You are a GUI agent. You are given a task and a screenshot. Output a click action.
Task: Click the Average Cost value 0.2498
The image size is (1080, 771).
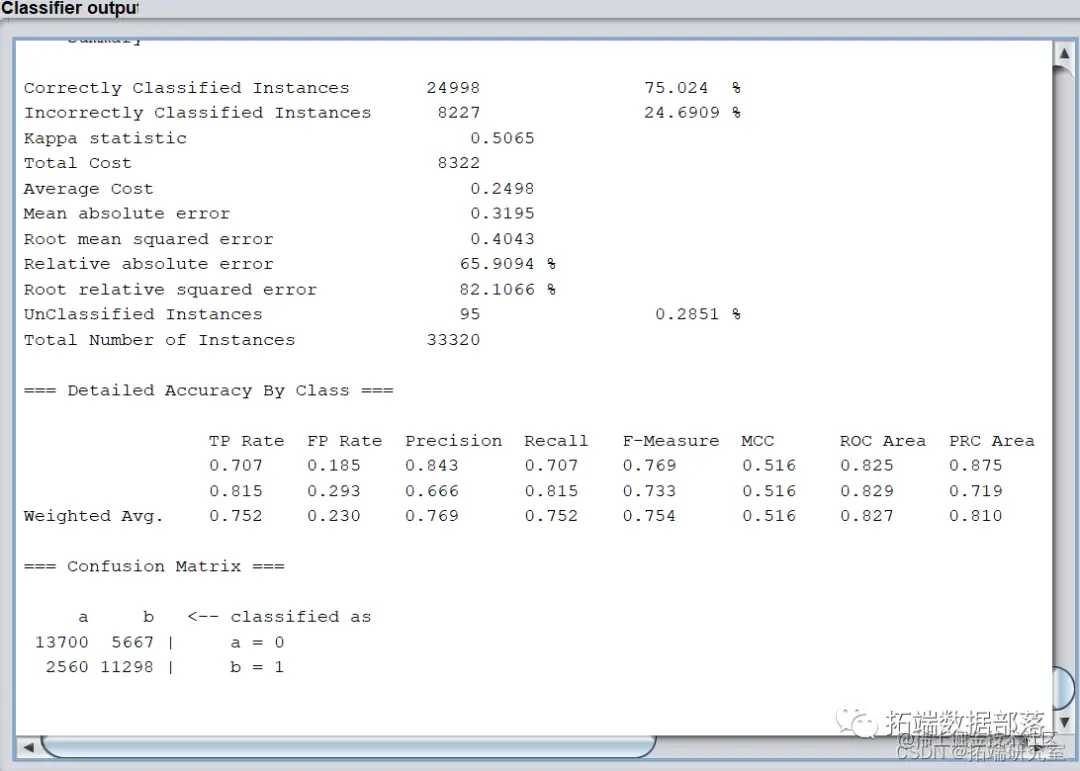502,189
